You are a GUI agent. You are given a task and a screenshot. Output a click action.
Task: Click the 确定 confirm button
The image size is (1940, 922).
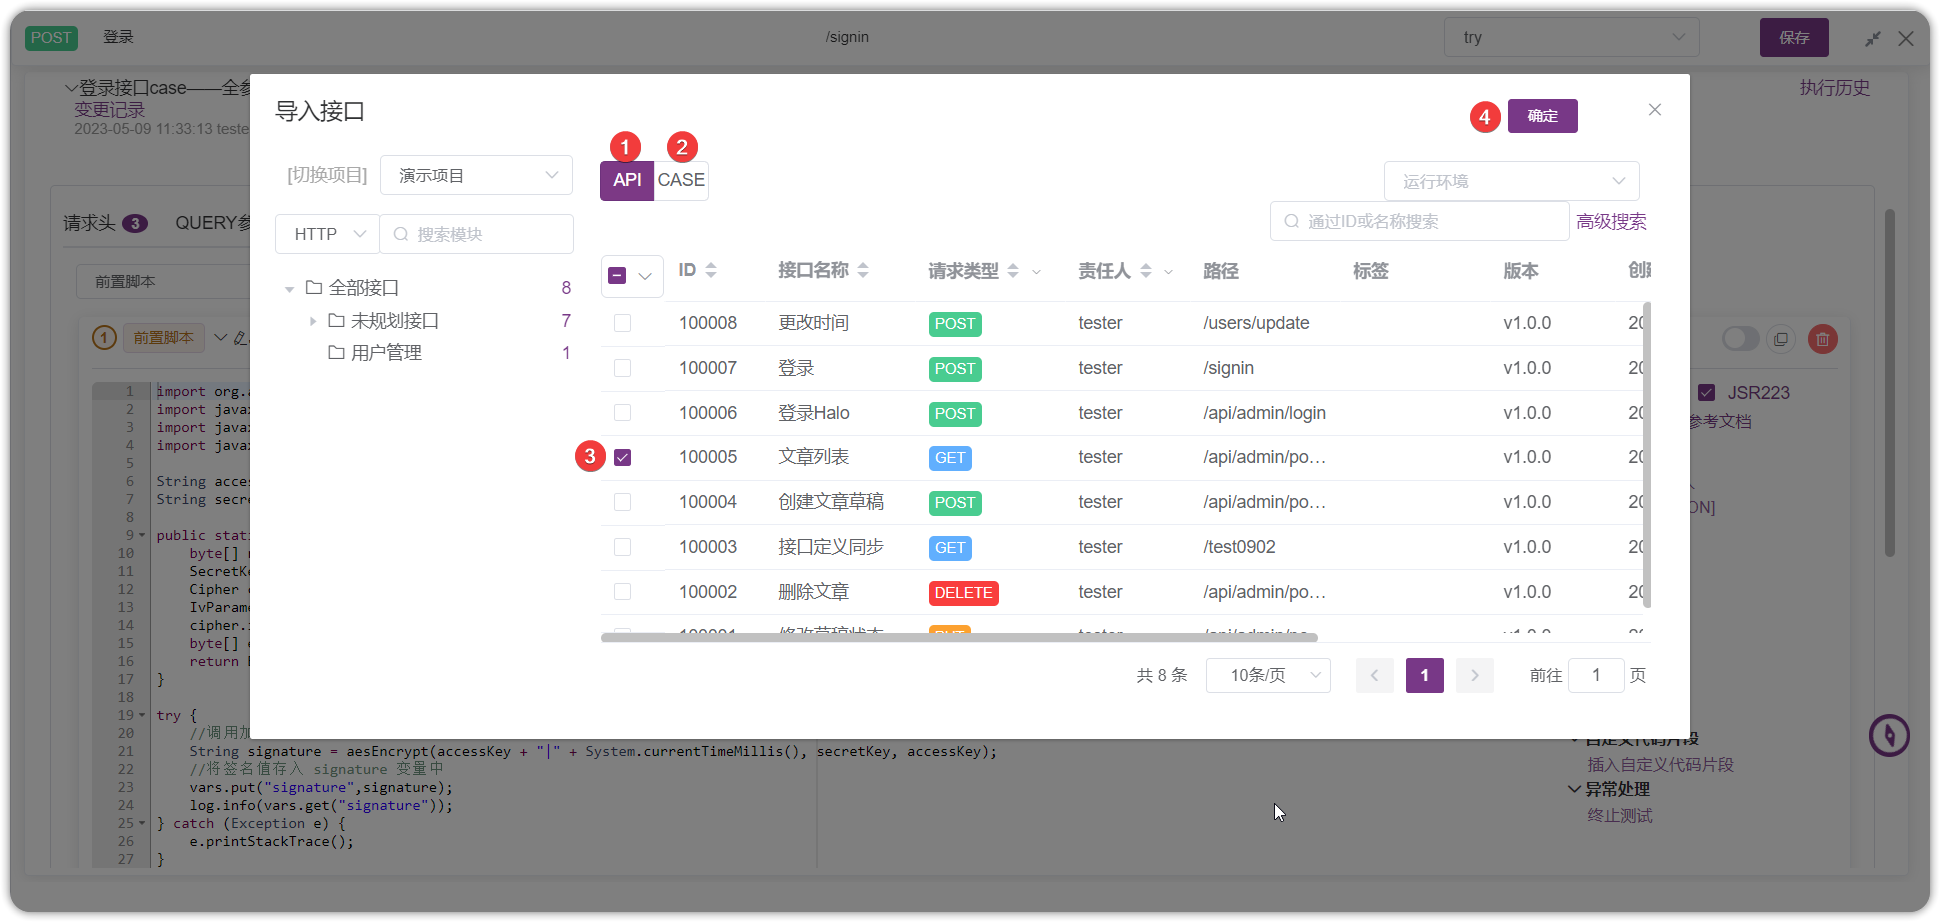pos(1543,116)
